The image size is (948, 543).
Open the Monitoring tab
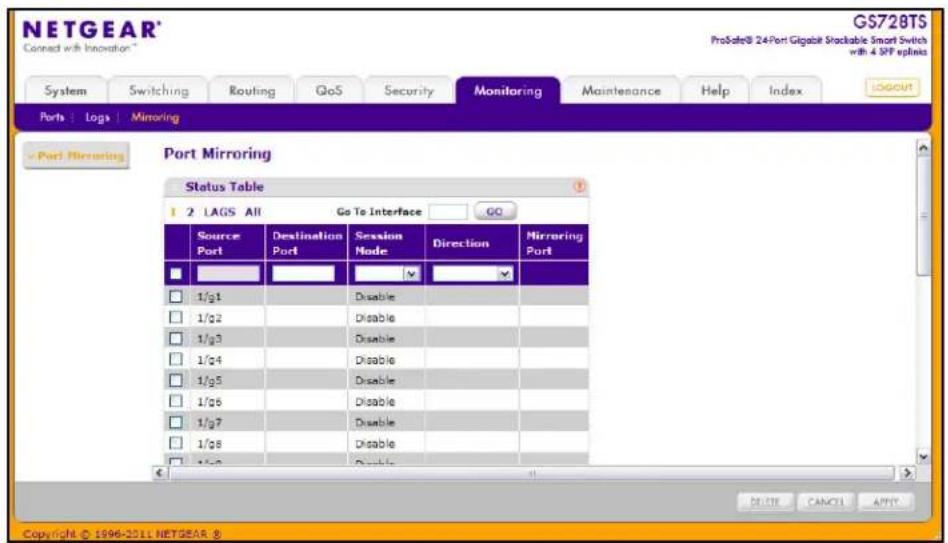[508, 91]
